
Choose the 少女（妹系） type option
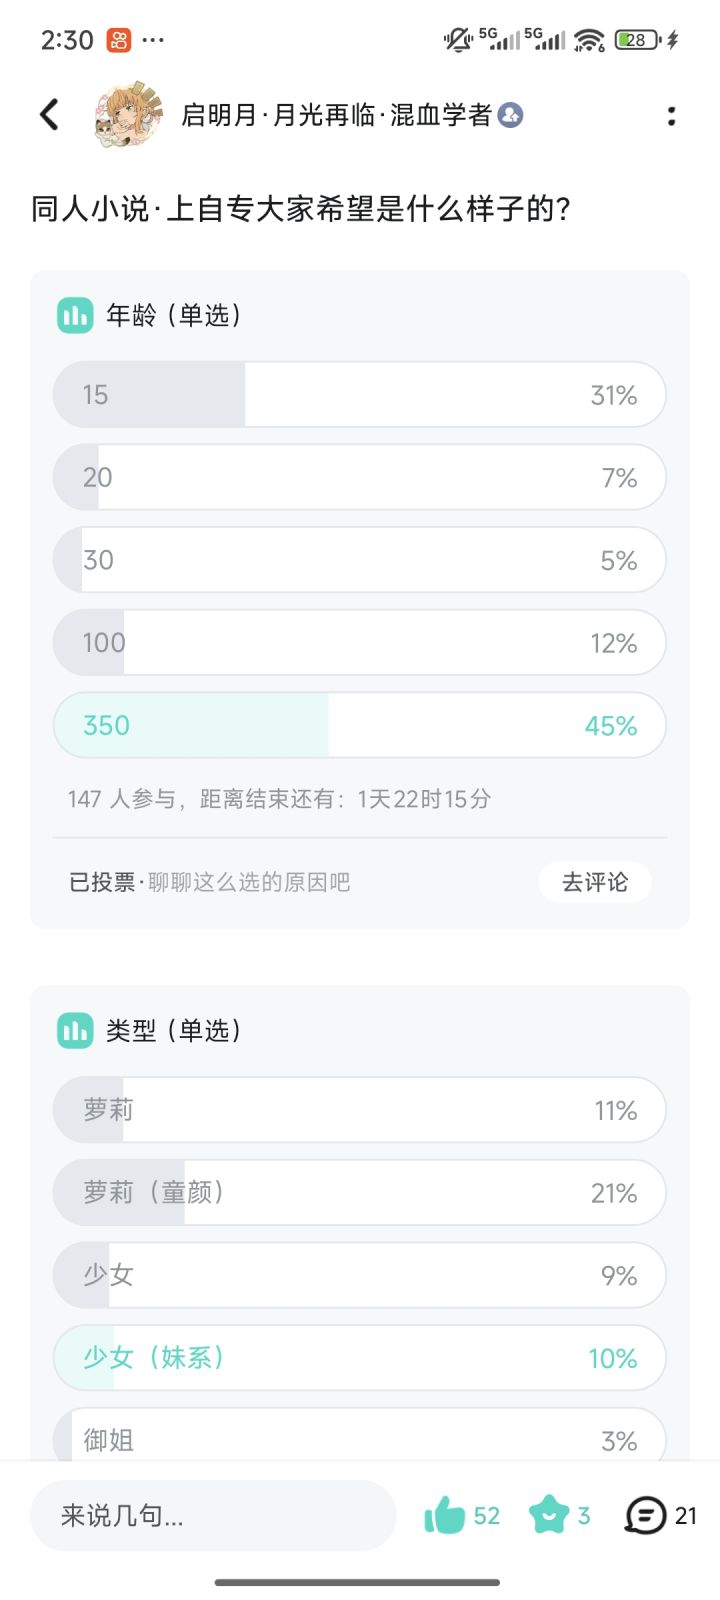tap(359, 1357)
